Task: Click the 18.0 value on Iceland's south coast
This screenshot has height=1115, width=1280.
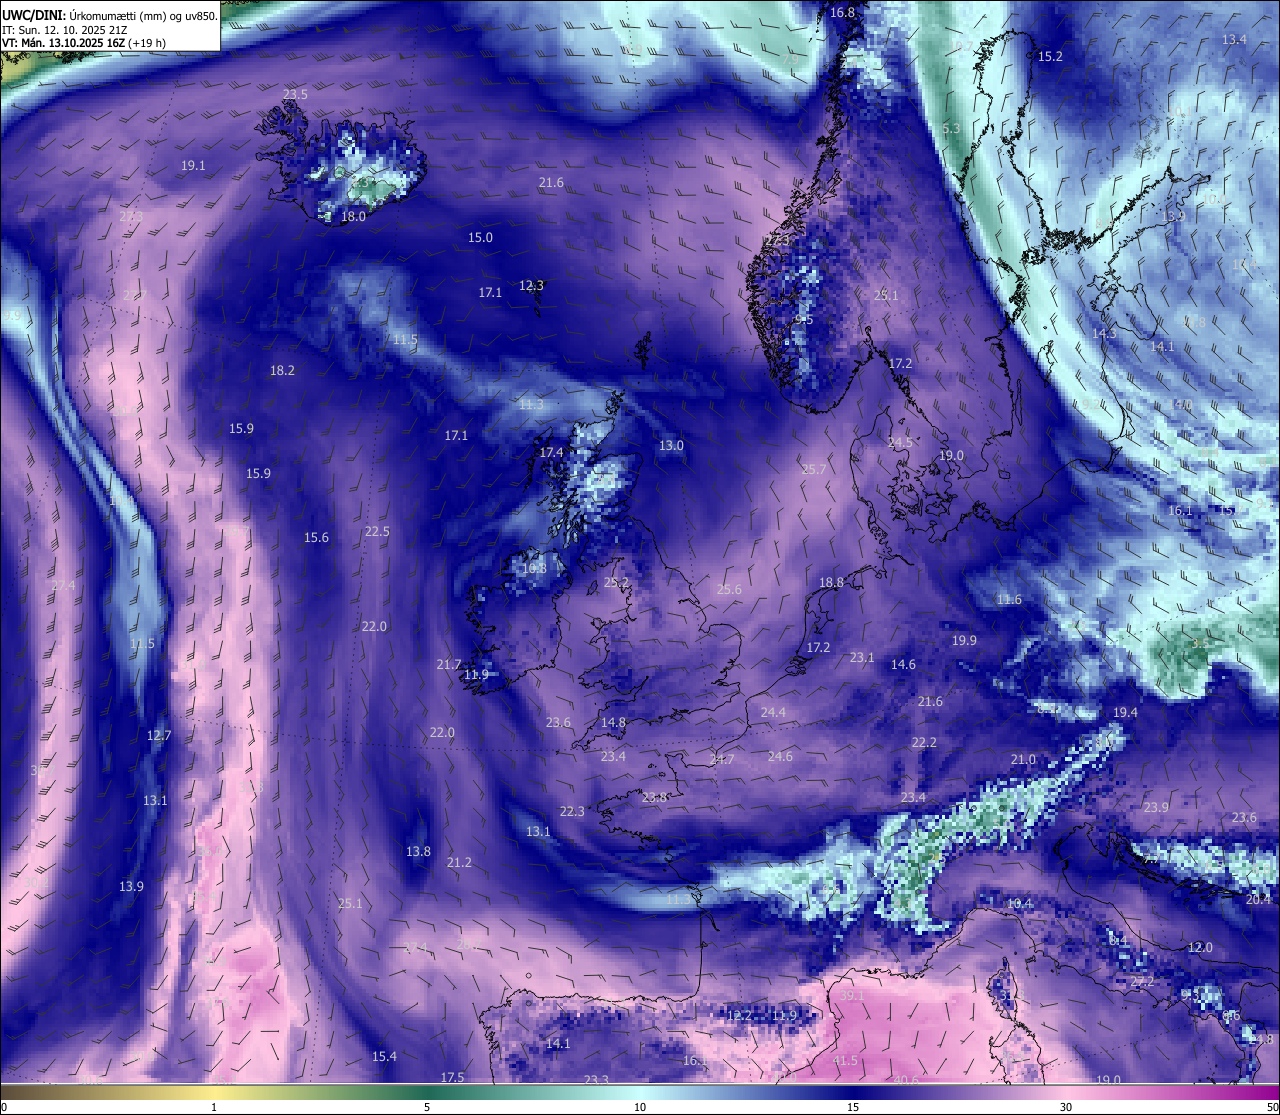Action: point(353,217)
